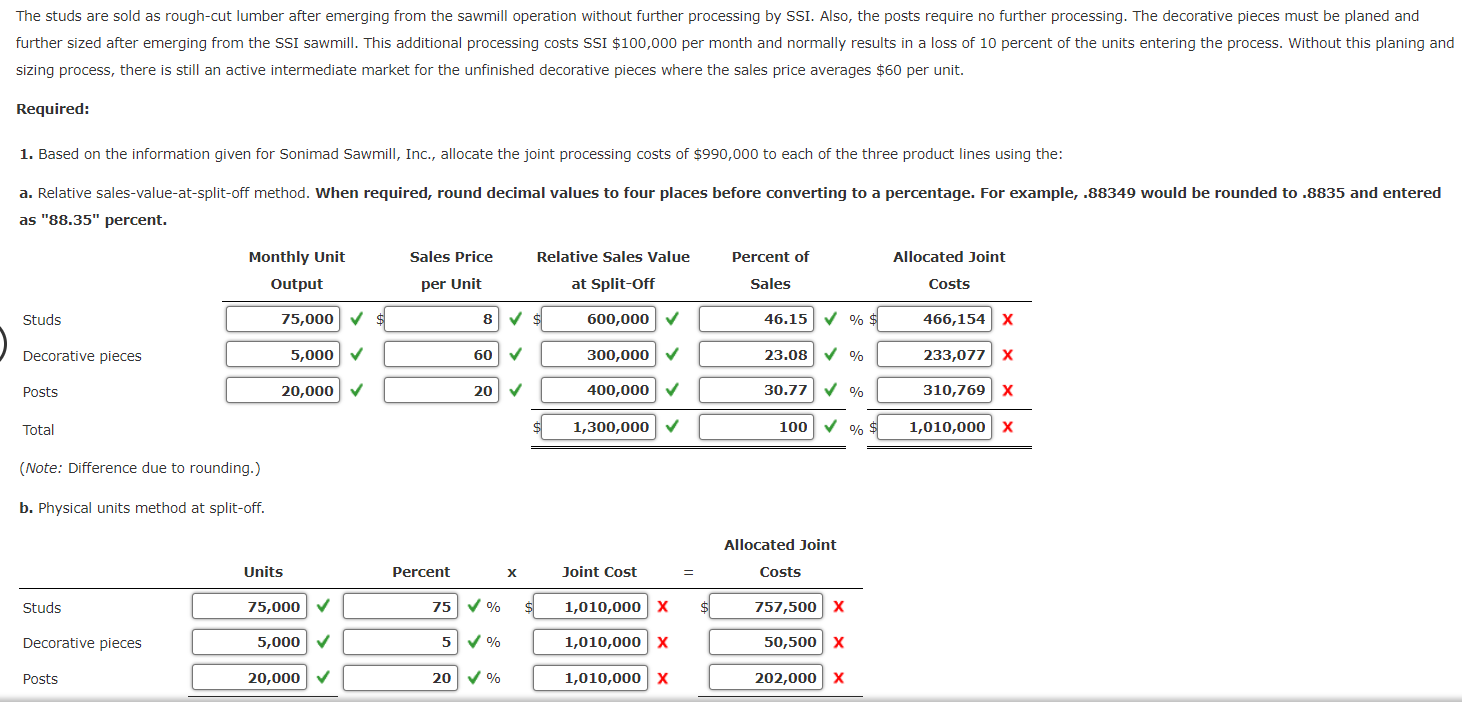Click the red X beside Studs allocated cost 466,154
1462x709 pixels.
1007,319
